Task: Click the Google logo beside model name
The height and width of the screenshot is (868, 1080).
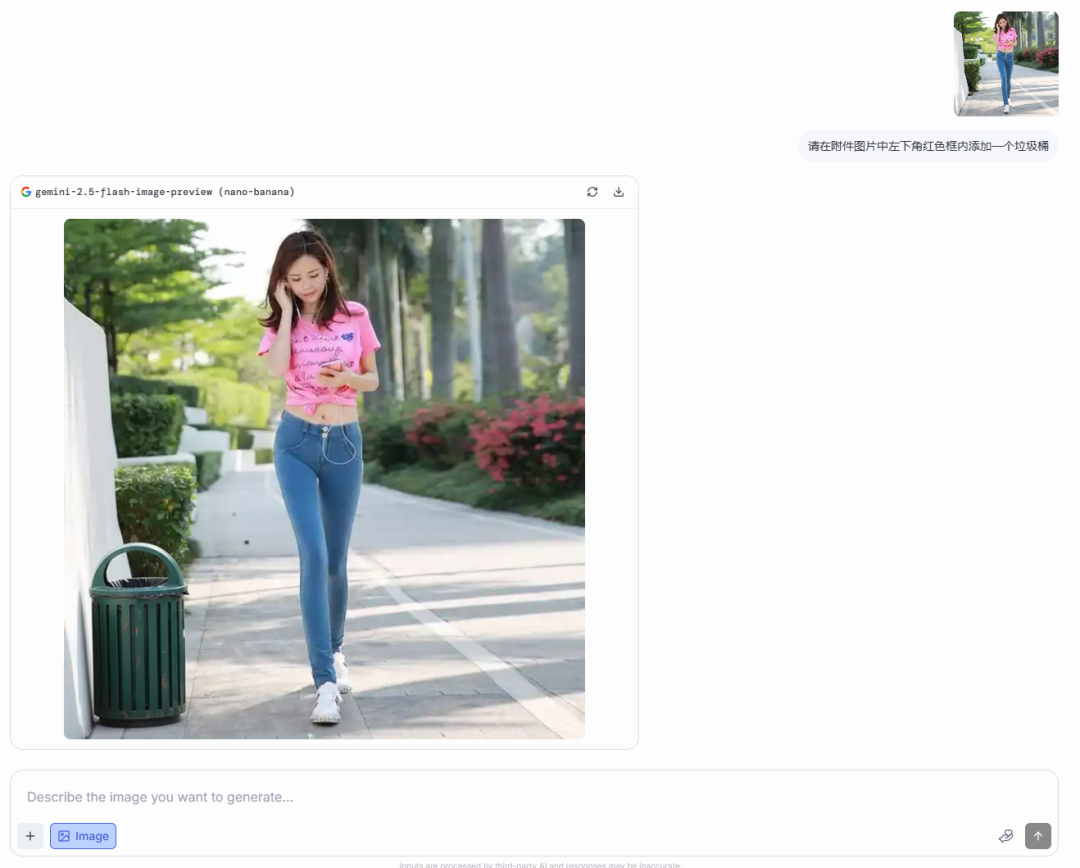Action: coord(26,192)
